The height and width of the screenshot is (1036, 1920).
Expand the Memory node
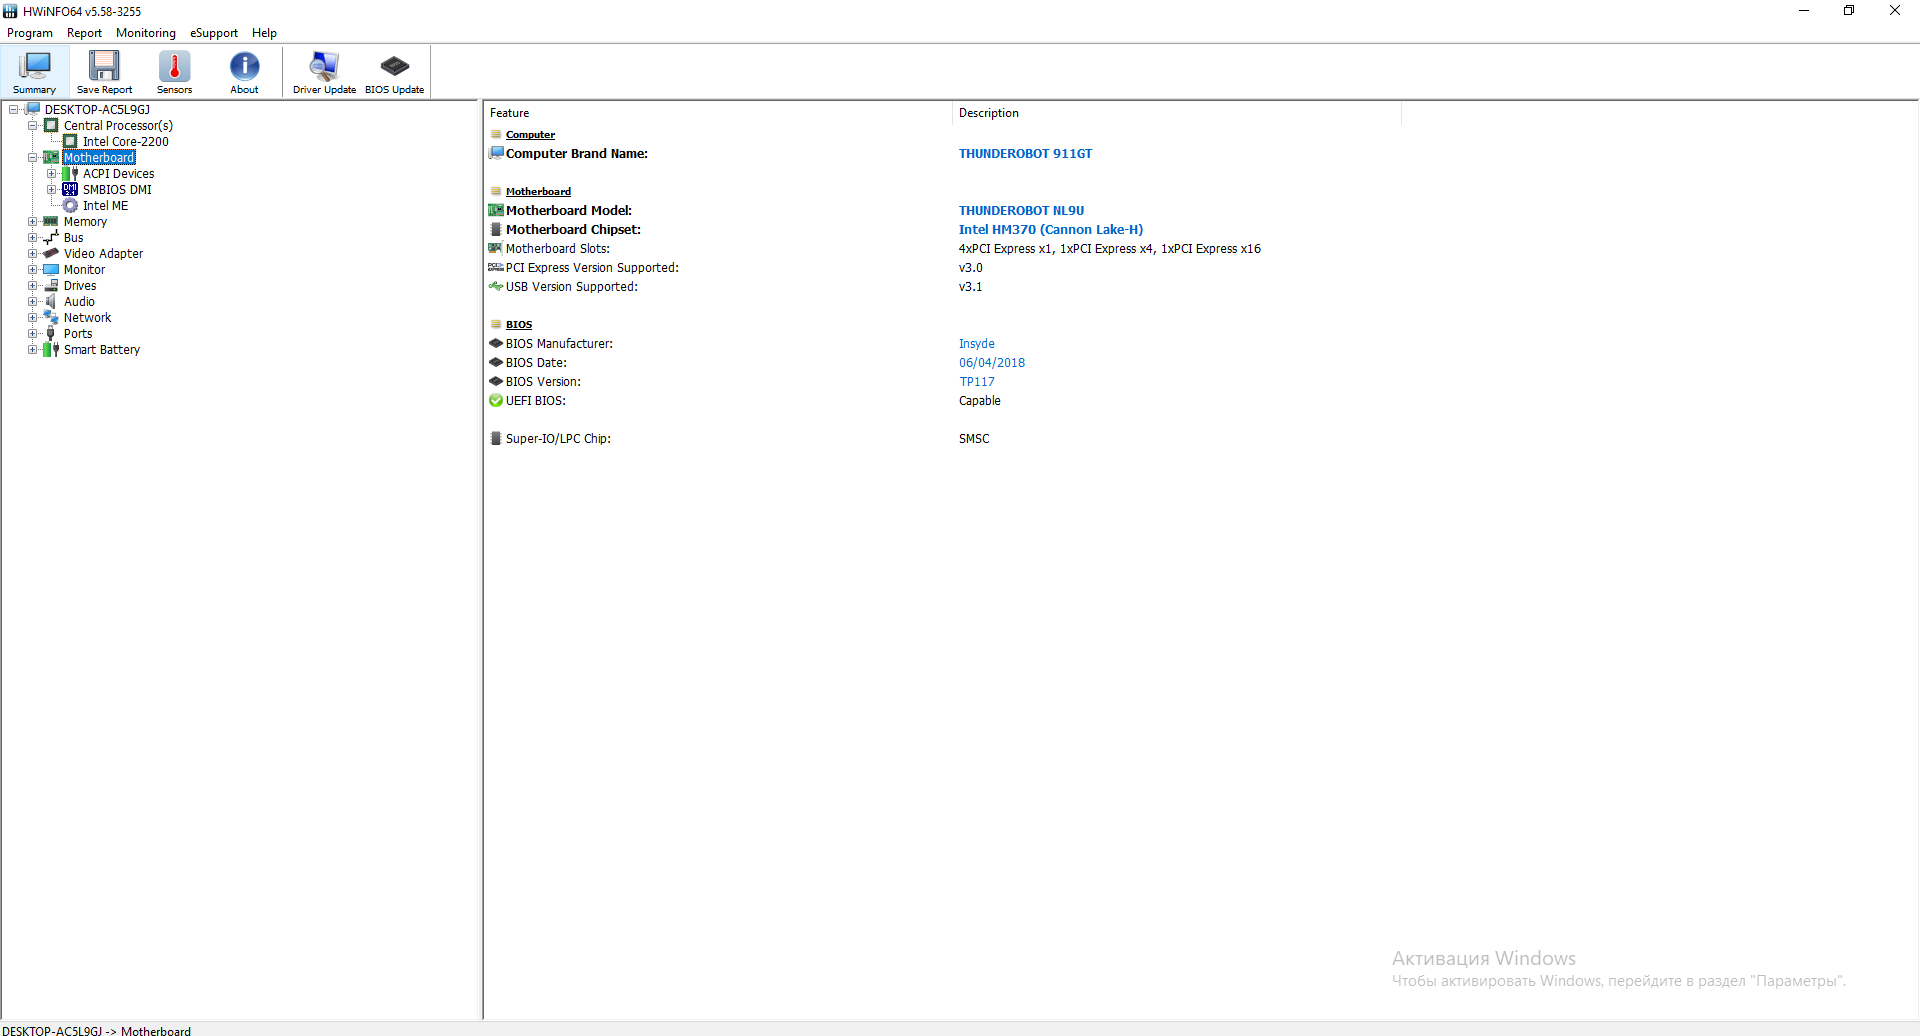[33, 222]
